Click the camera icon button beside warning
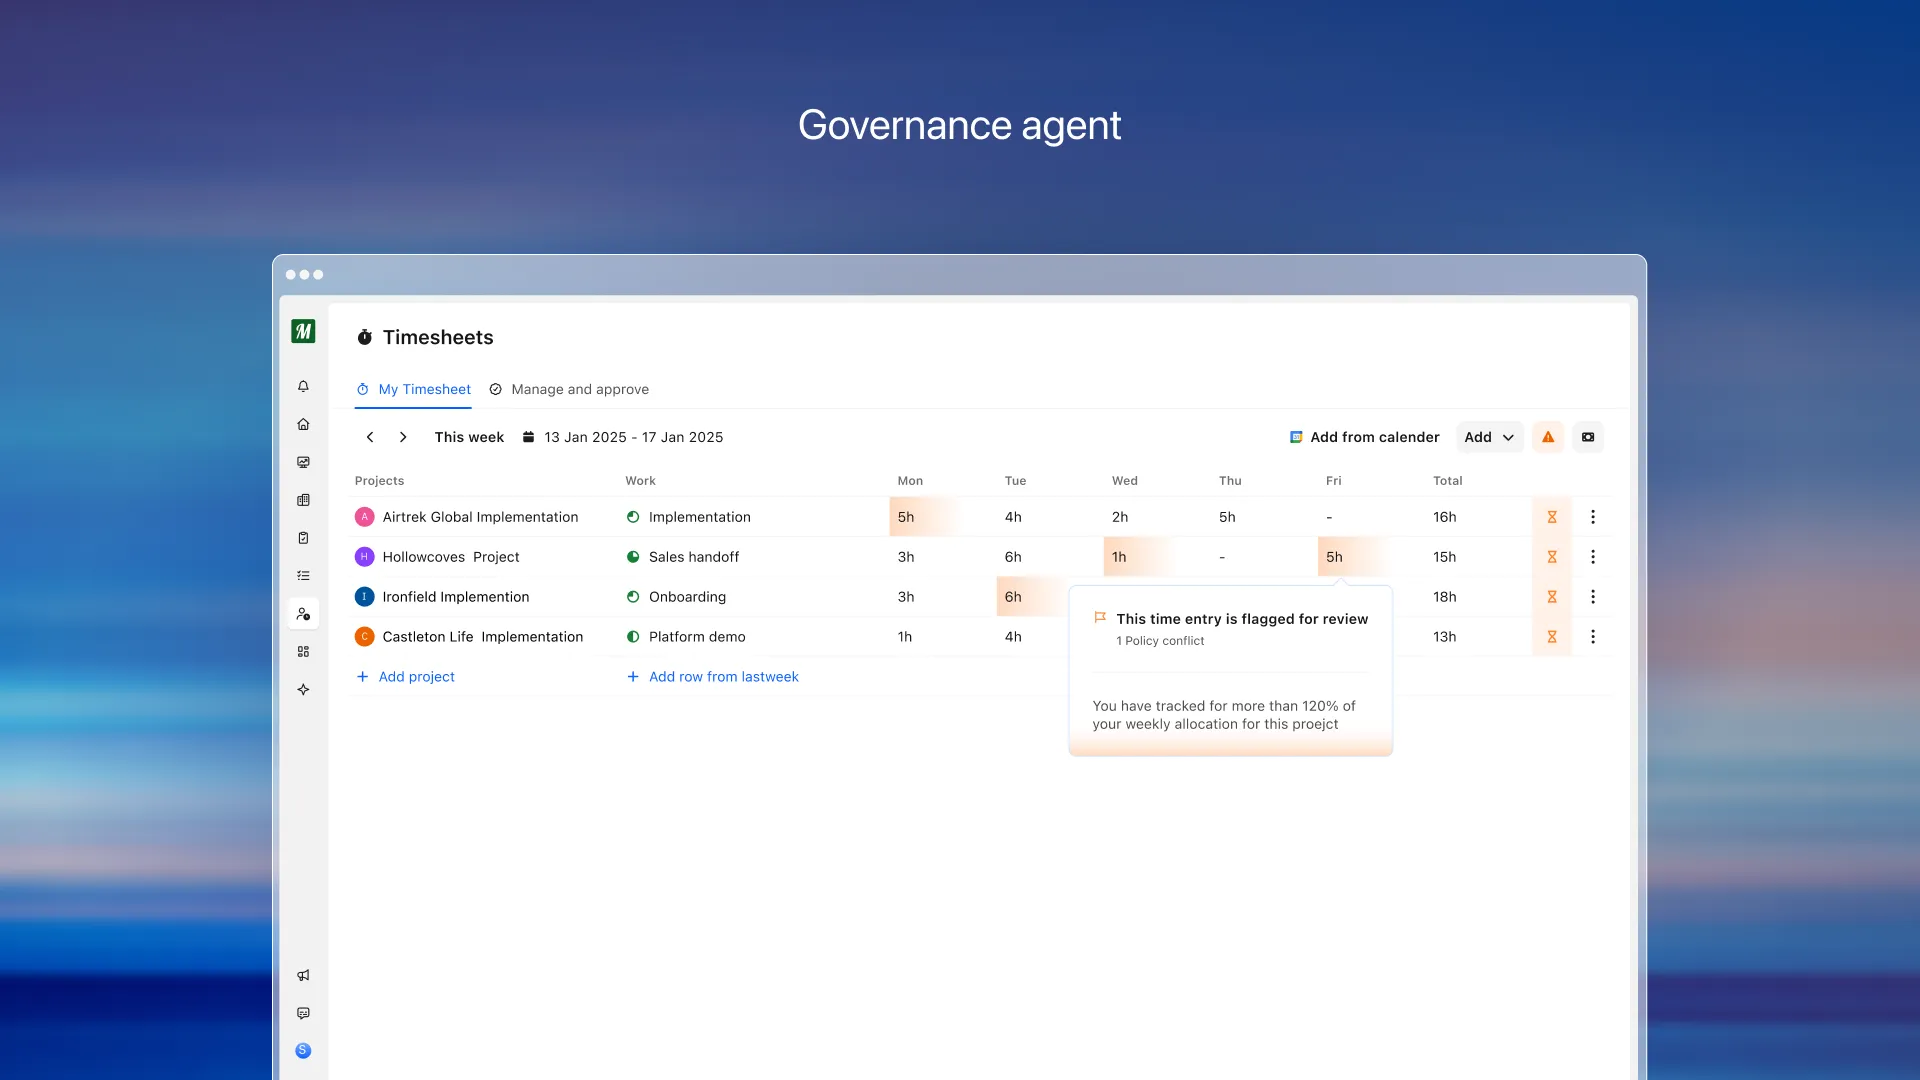This screenshot has width=1920, height=1080. 1588,437
